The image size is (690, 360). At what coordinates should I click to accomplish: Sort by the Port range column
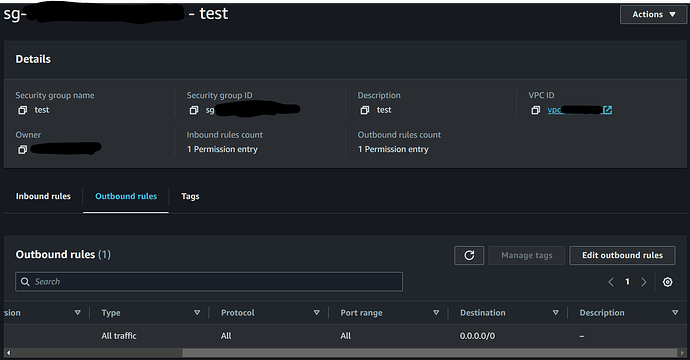click(436, 312)
